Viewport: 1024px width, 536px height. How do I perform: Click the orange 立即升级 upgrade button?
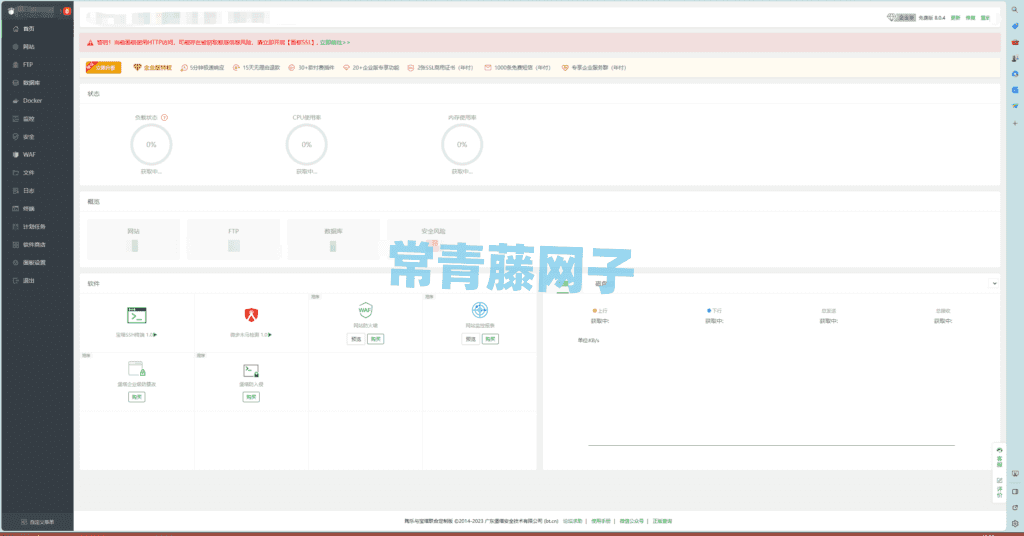pos(103,67)
